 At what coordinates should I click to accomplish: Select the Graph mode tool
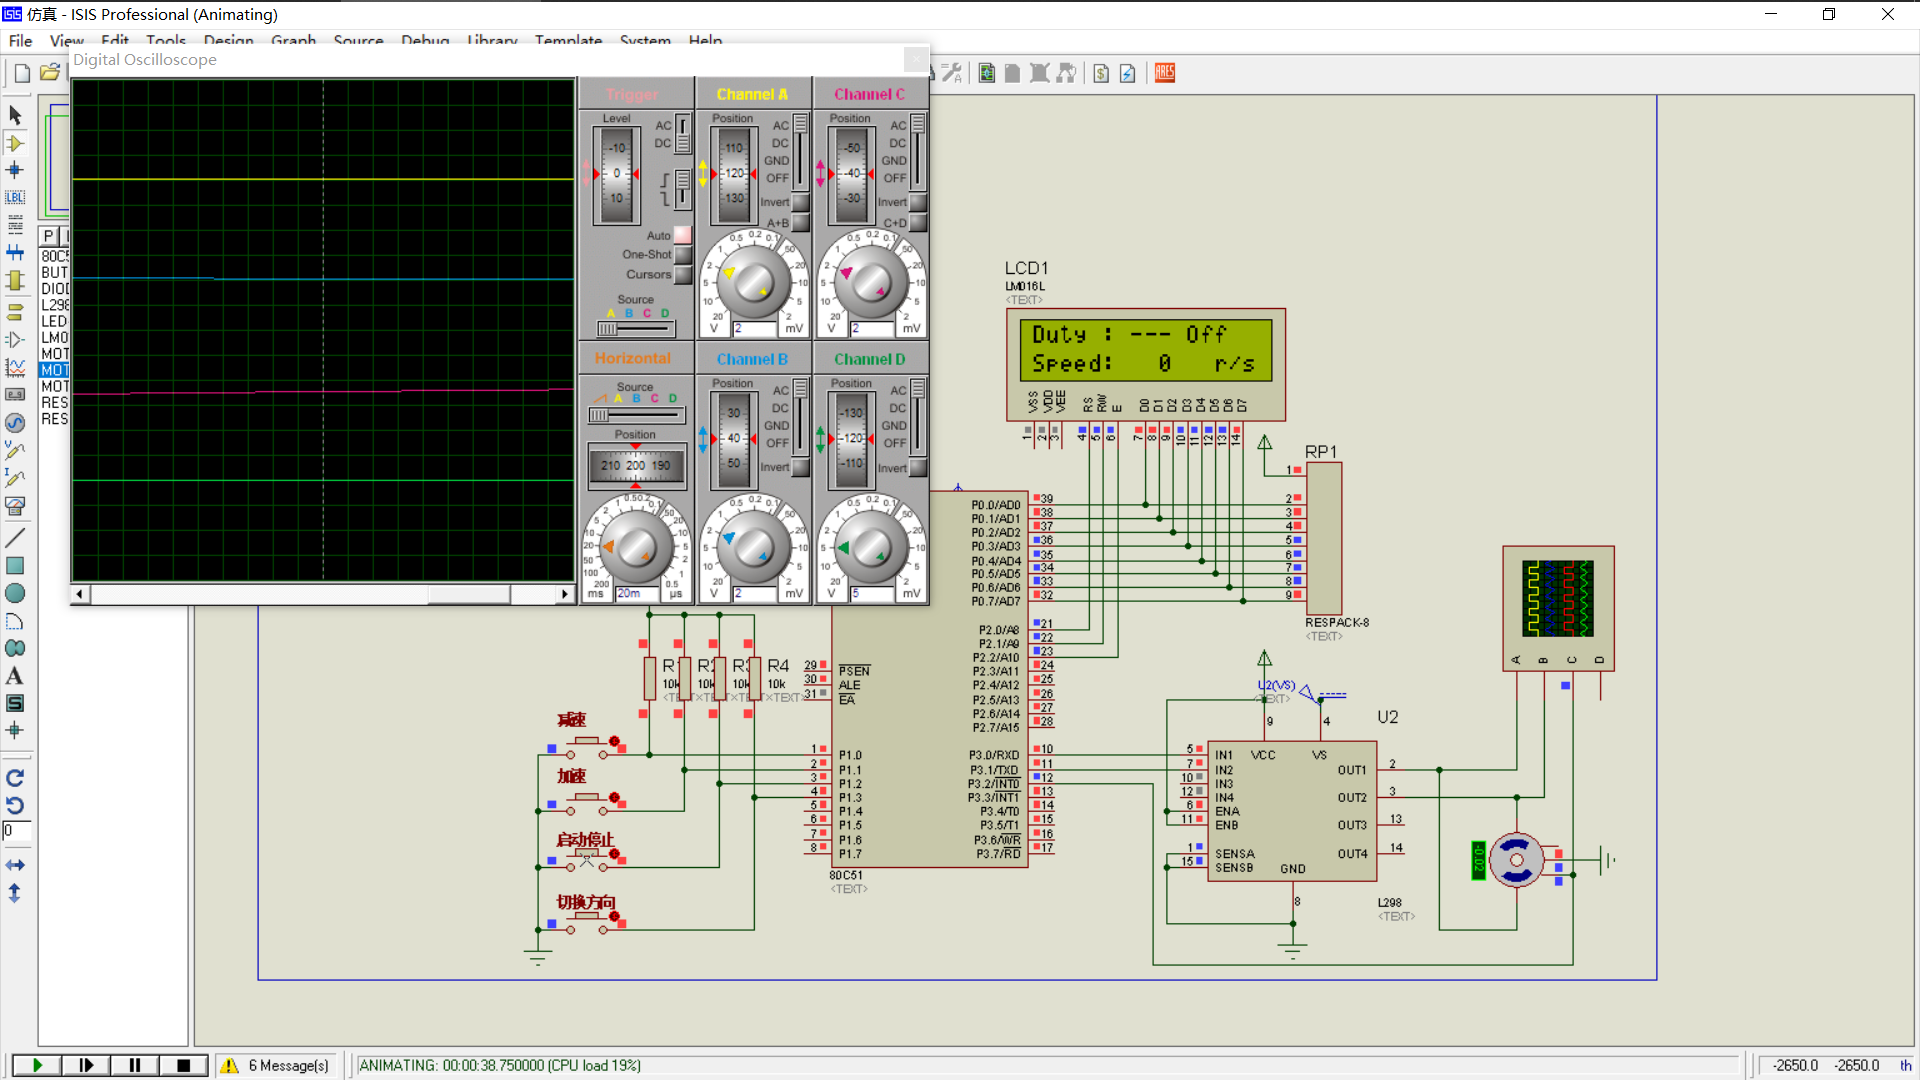15,367
